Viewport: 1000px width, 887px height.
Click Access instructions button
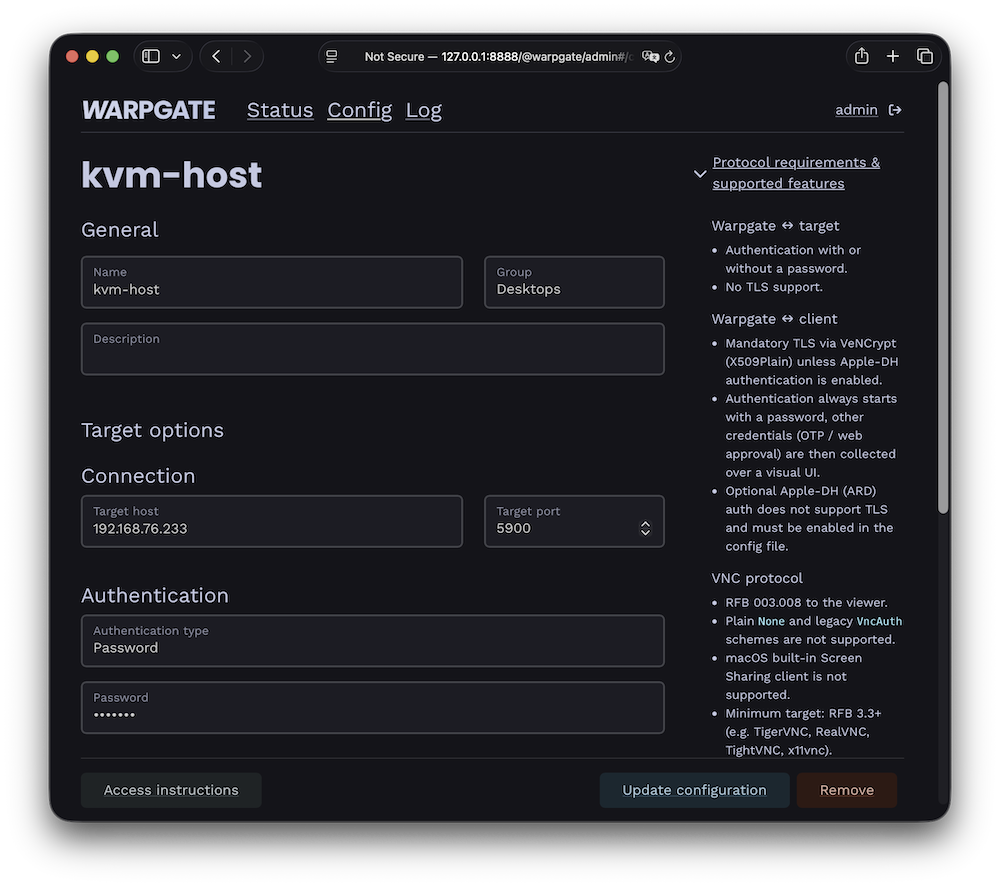coord(171,790)
